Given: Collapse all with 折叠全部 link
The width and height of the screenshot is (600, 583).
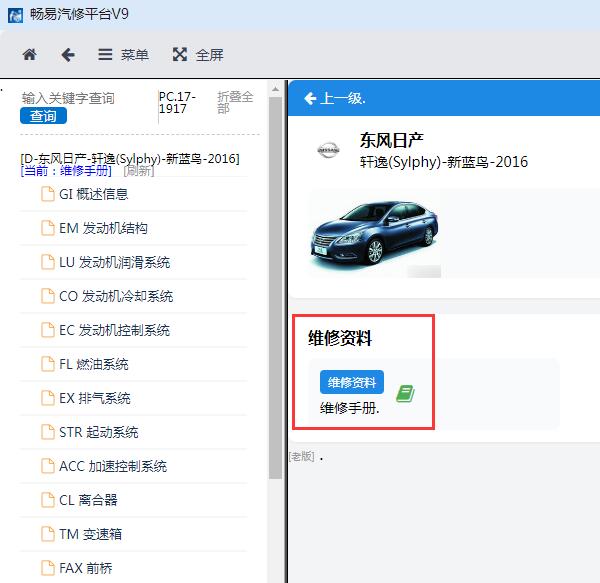Looking at the screenshot, I should [235, 102].
